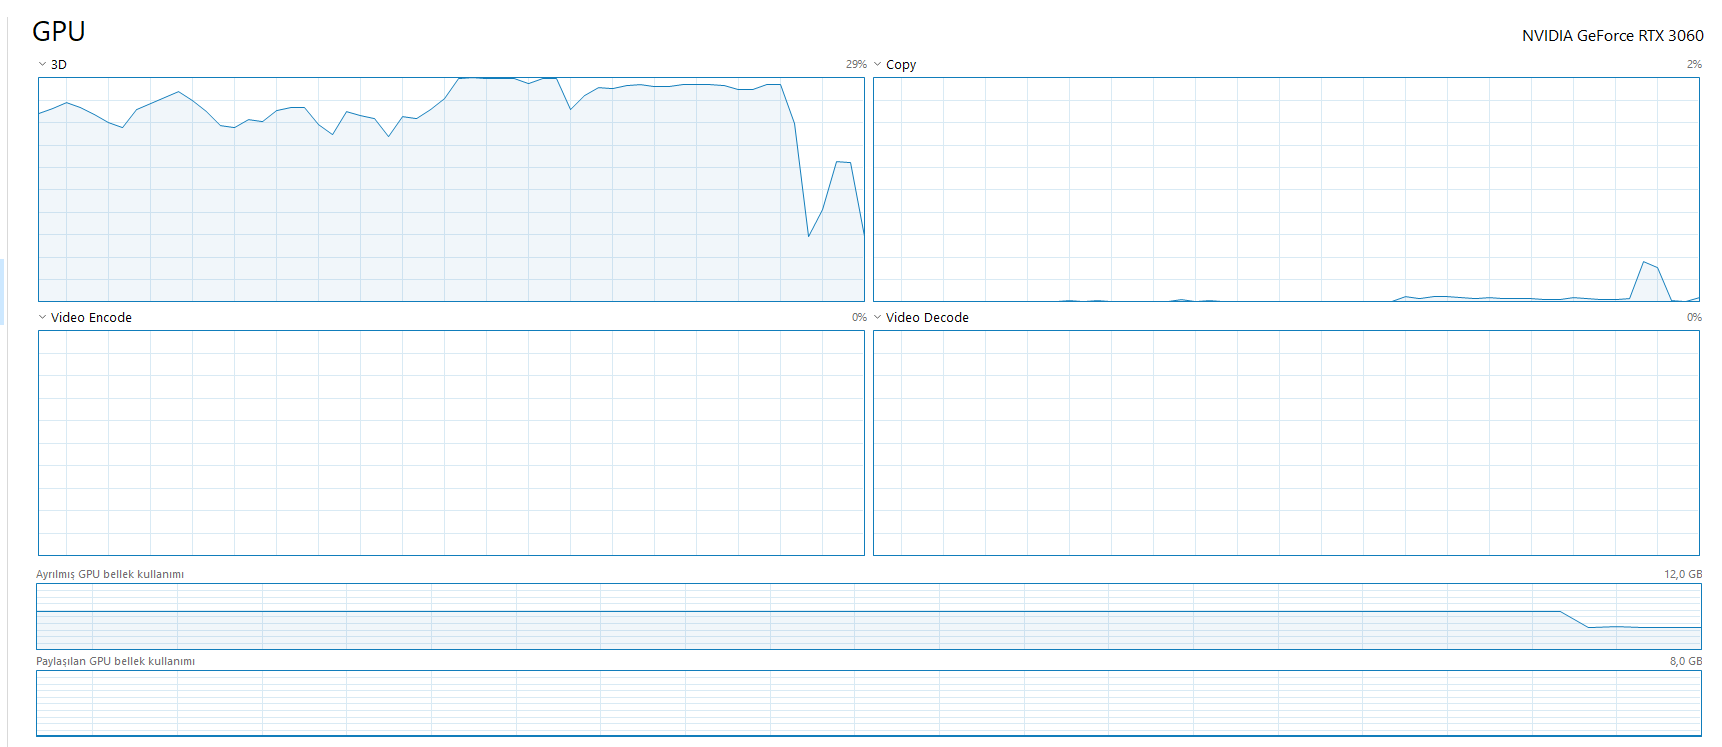1722x747 pixels.
Task: Click the Copy usage graph
Action: point(1286,189)
